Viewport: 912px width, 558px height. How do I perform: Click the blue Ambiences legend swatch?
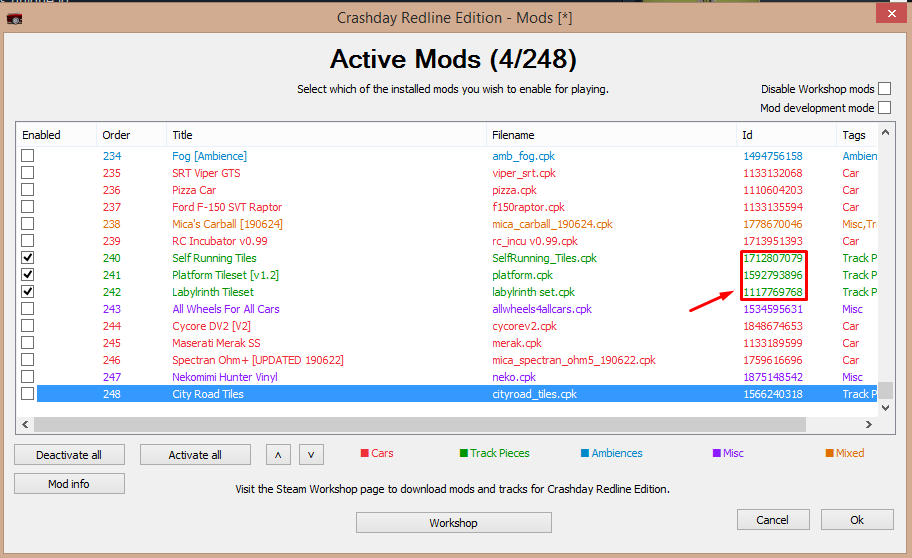click(x=585, y=453)
